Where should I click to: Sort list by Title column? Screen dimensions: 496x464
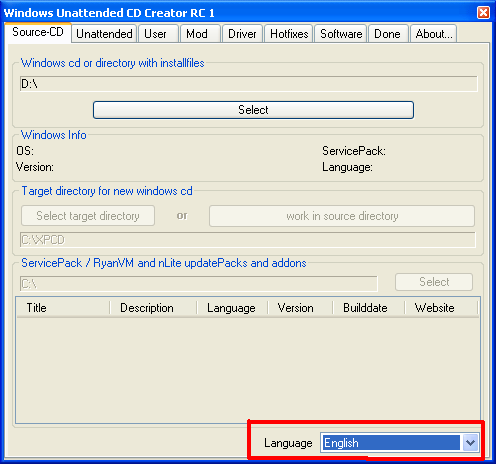point(63,308)
